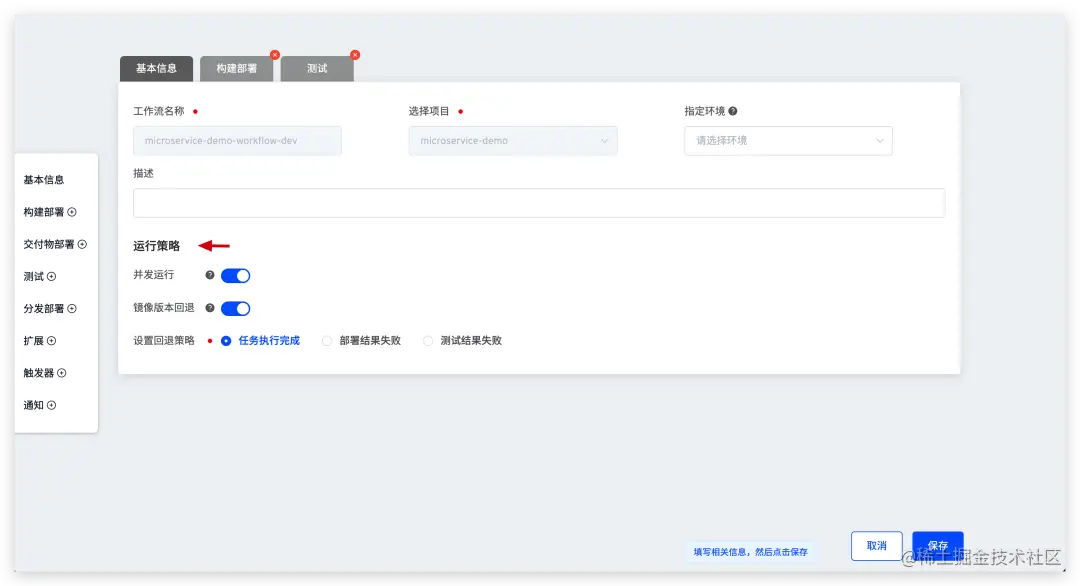Click the 运行策略 heading
The width and height of the screenshot is (1080, 586).
pos(156,246)
